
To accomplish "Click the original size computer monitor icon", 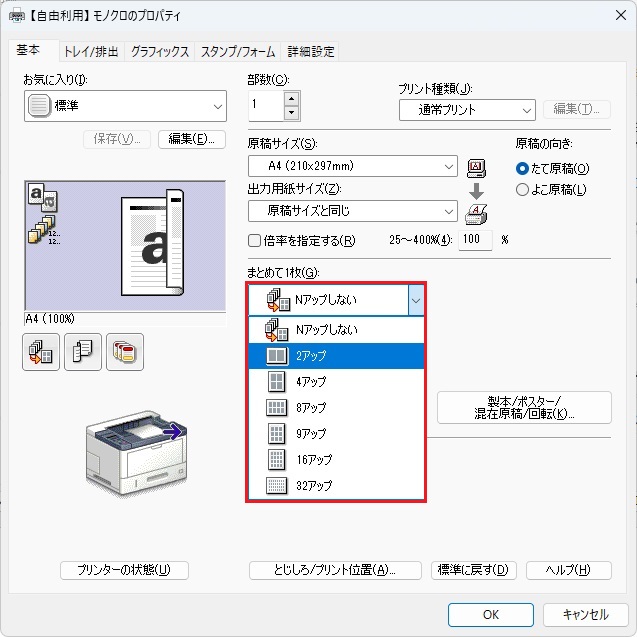I will click(x=476, y=168).
